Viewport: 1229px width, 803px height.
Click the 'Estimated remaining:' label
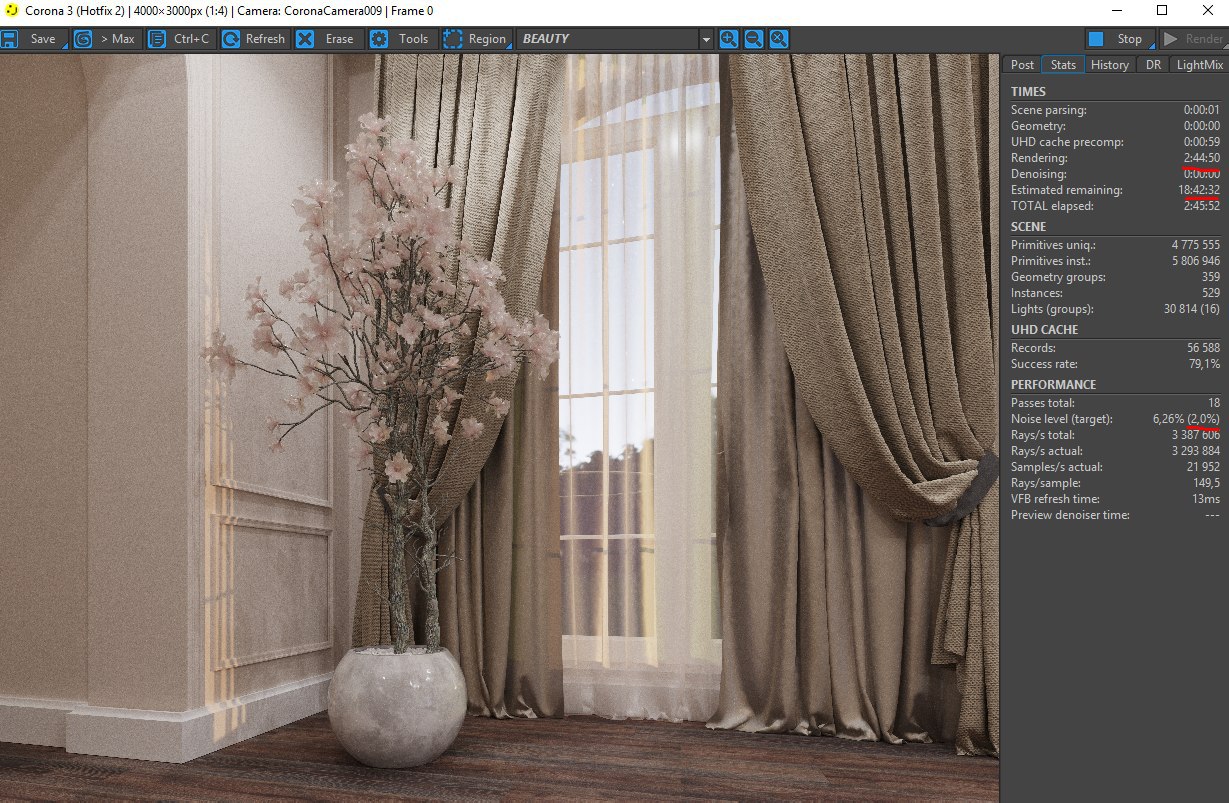tap(1066, 190)
